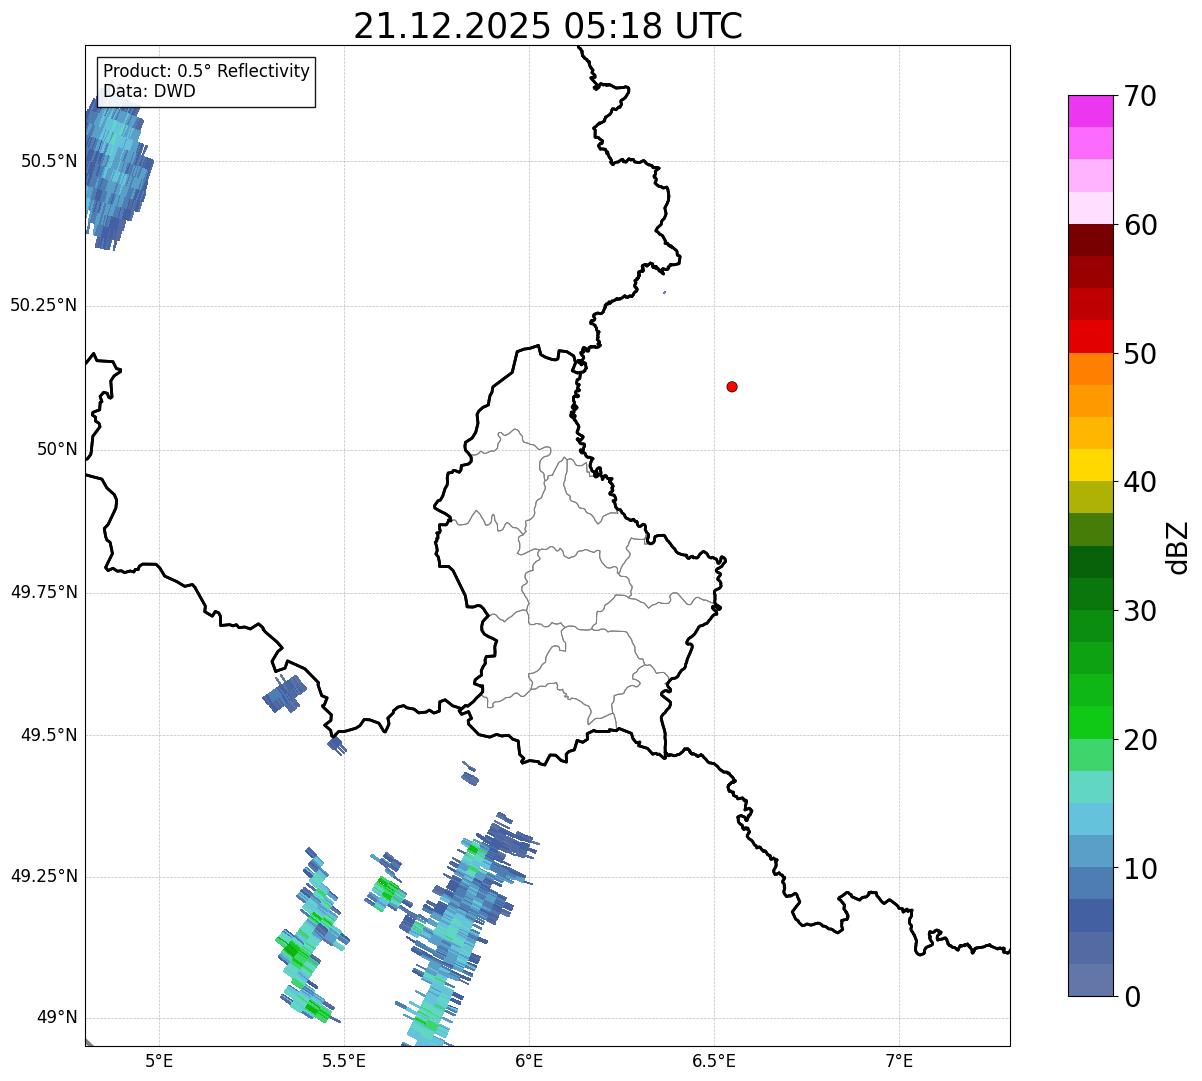Pick the olive colorbar segment just below 40
The height and width of the screenshot is (1081, 1202).
[1090, 497]
